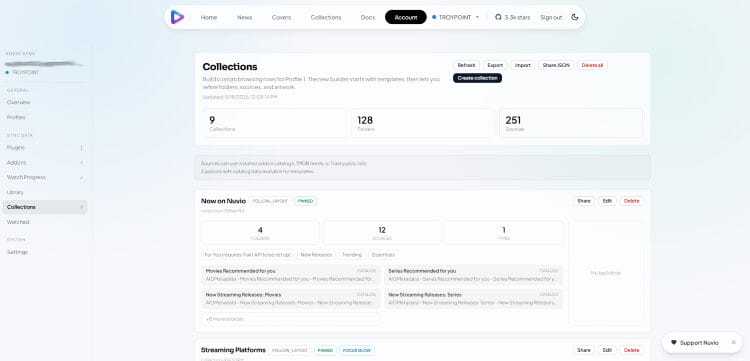Open Collections in the top navigation
Image resolution: width=750 pixels, height=361 pixels.
(326, 17)
